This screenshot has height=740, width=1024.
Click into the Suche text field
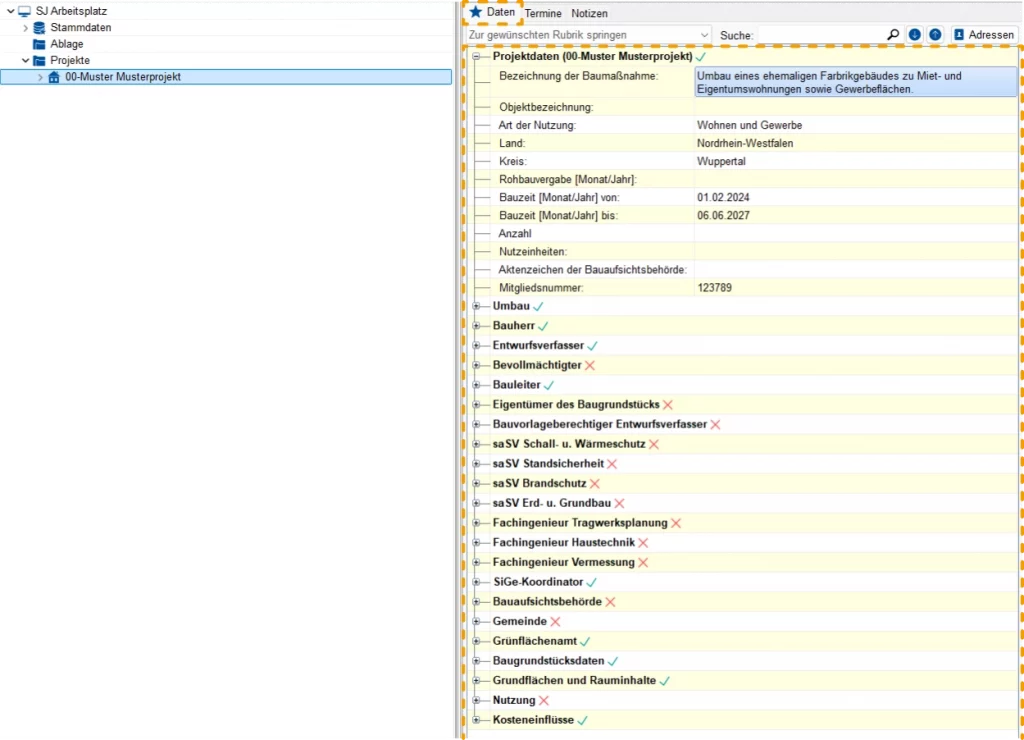pos(820,35)
